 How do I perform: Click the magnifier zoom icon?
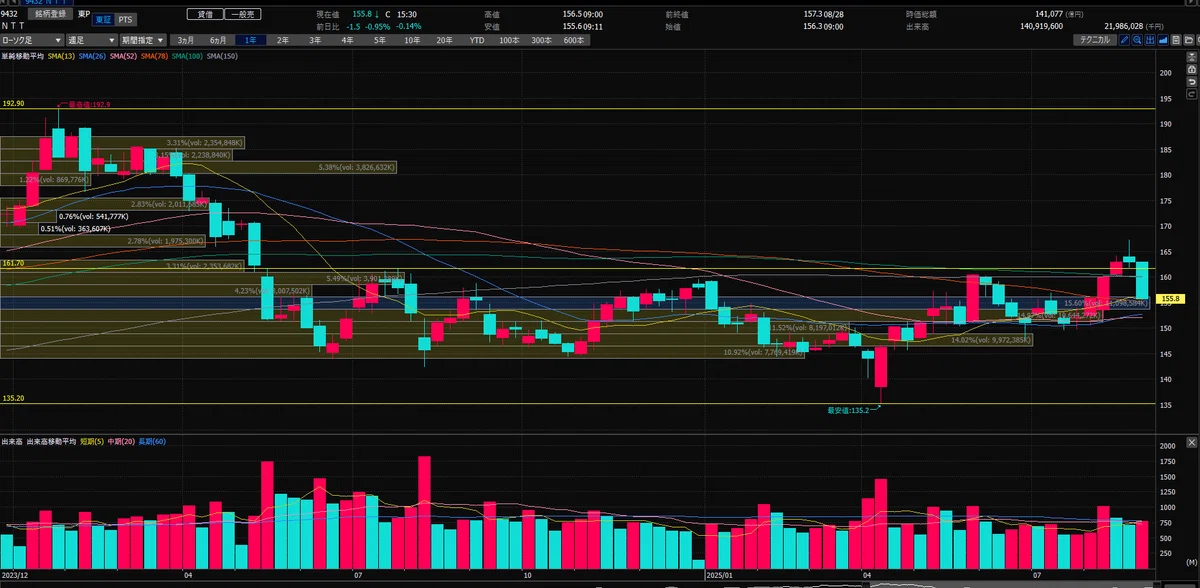(x=1137, y=40)
